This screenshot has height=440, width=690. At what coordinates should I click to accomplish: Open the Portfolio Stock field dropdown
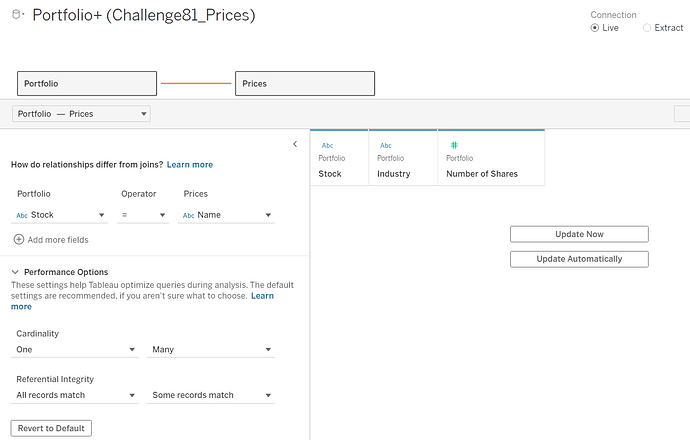60,215
